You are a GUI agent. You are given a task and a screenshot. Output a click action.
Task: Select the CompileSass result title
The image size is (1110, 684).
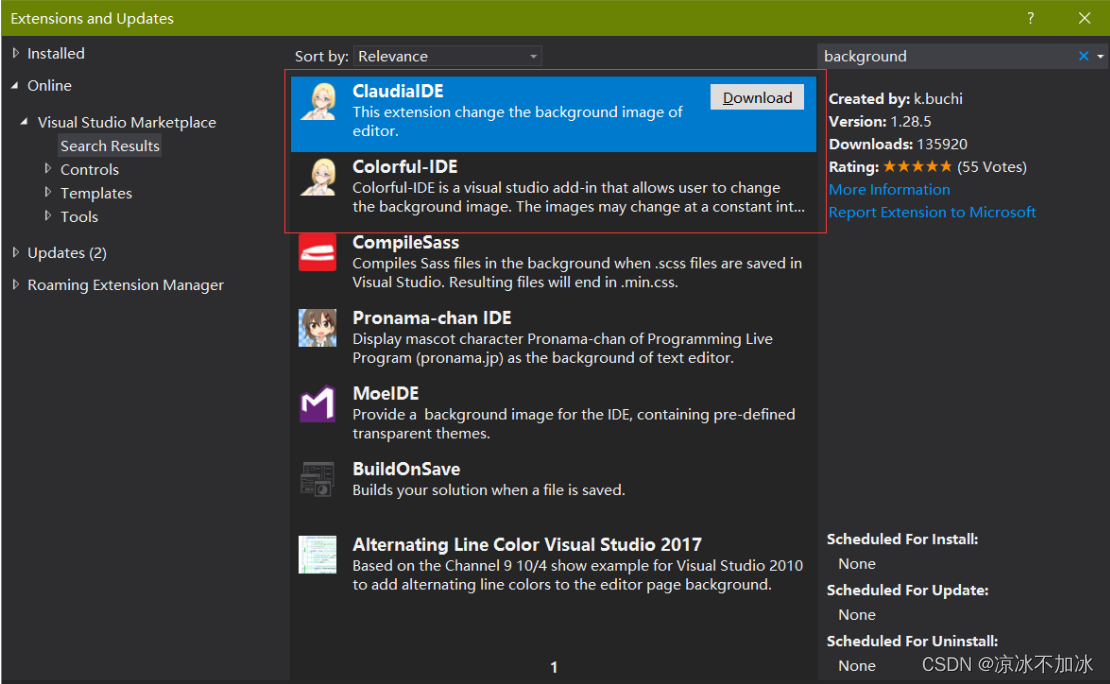coord(406,242)
